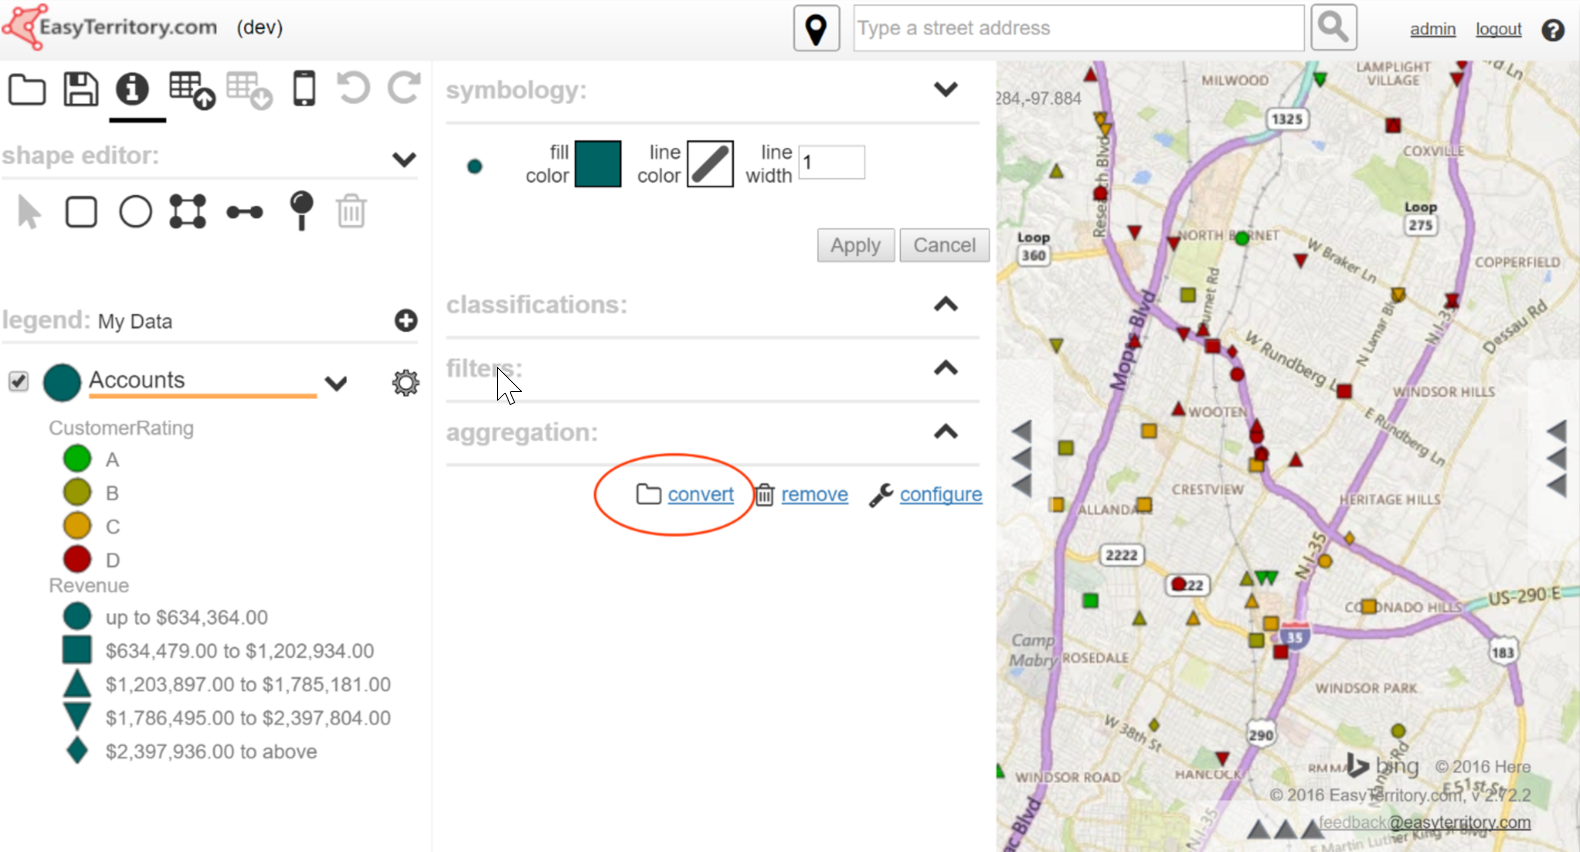Image resolution: width=1580 pixels, height=852 pixels.
Task: Click the upload data table icon
Action: [x=191, y=90]
